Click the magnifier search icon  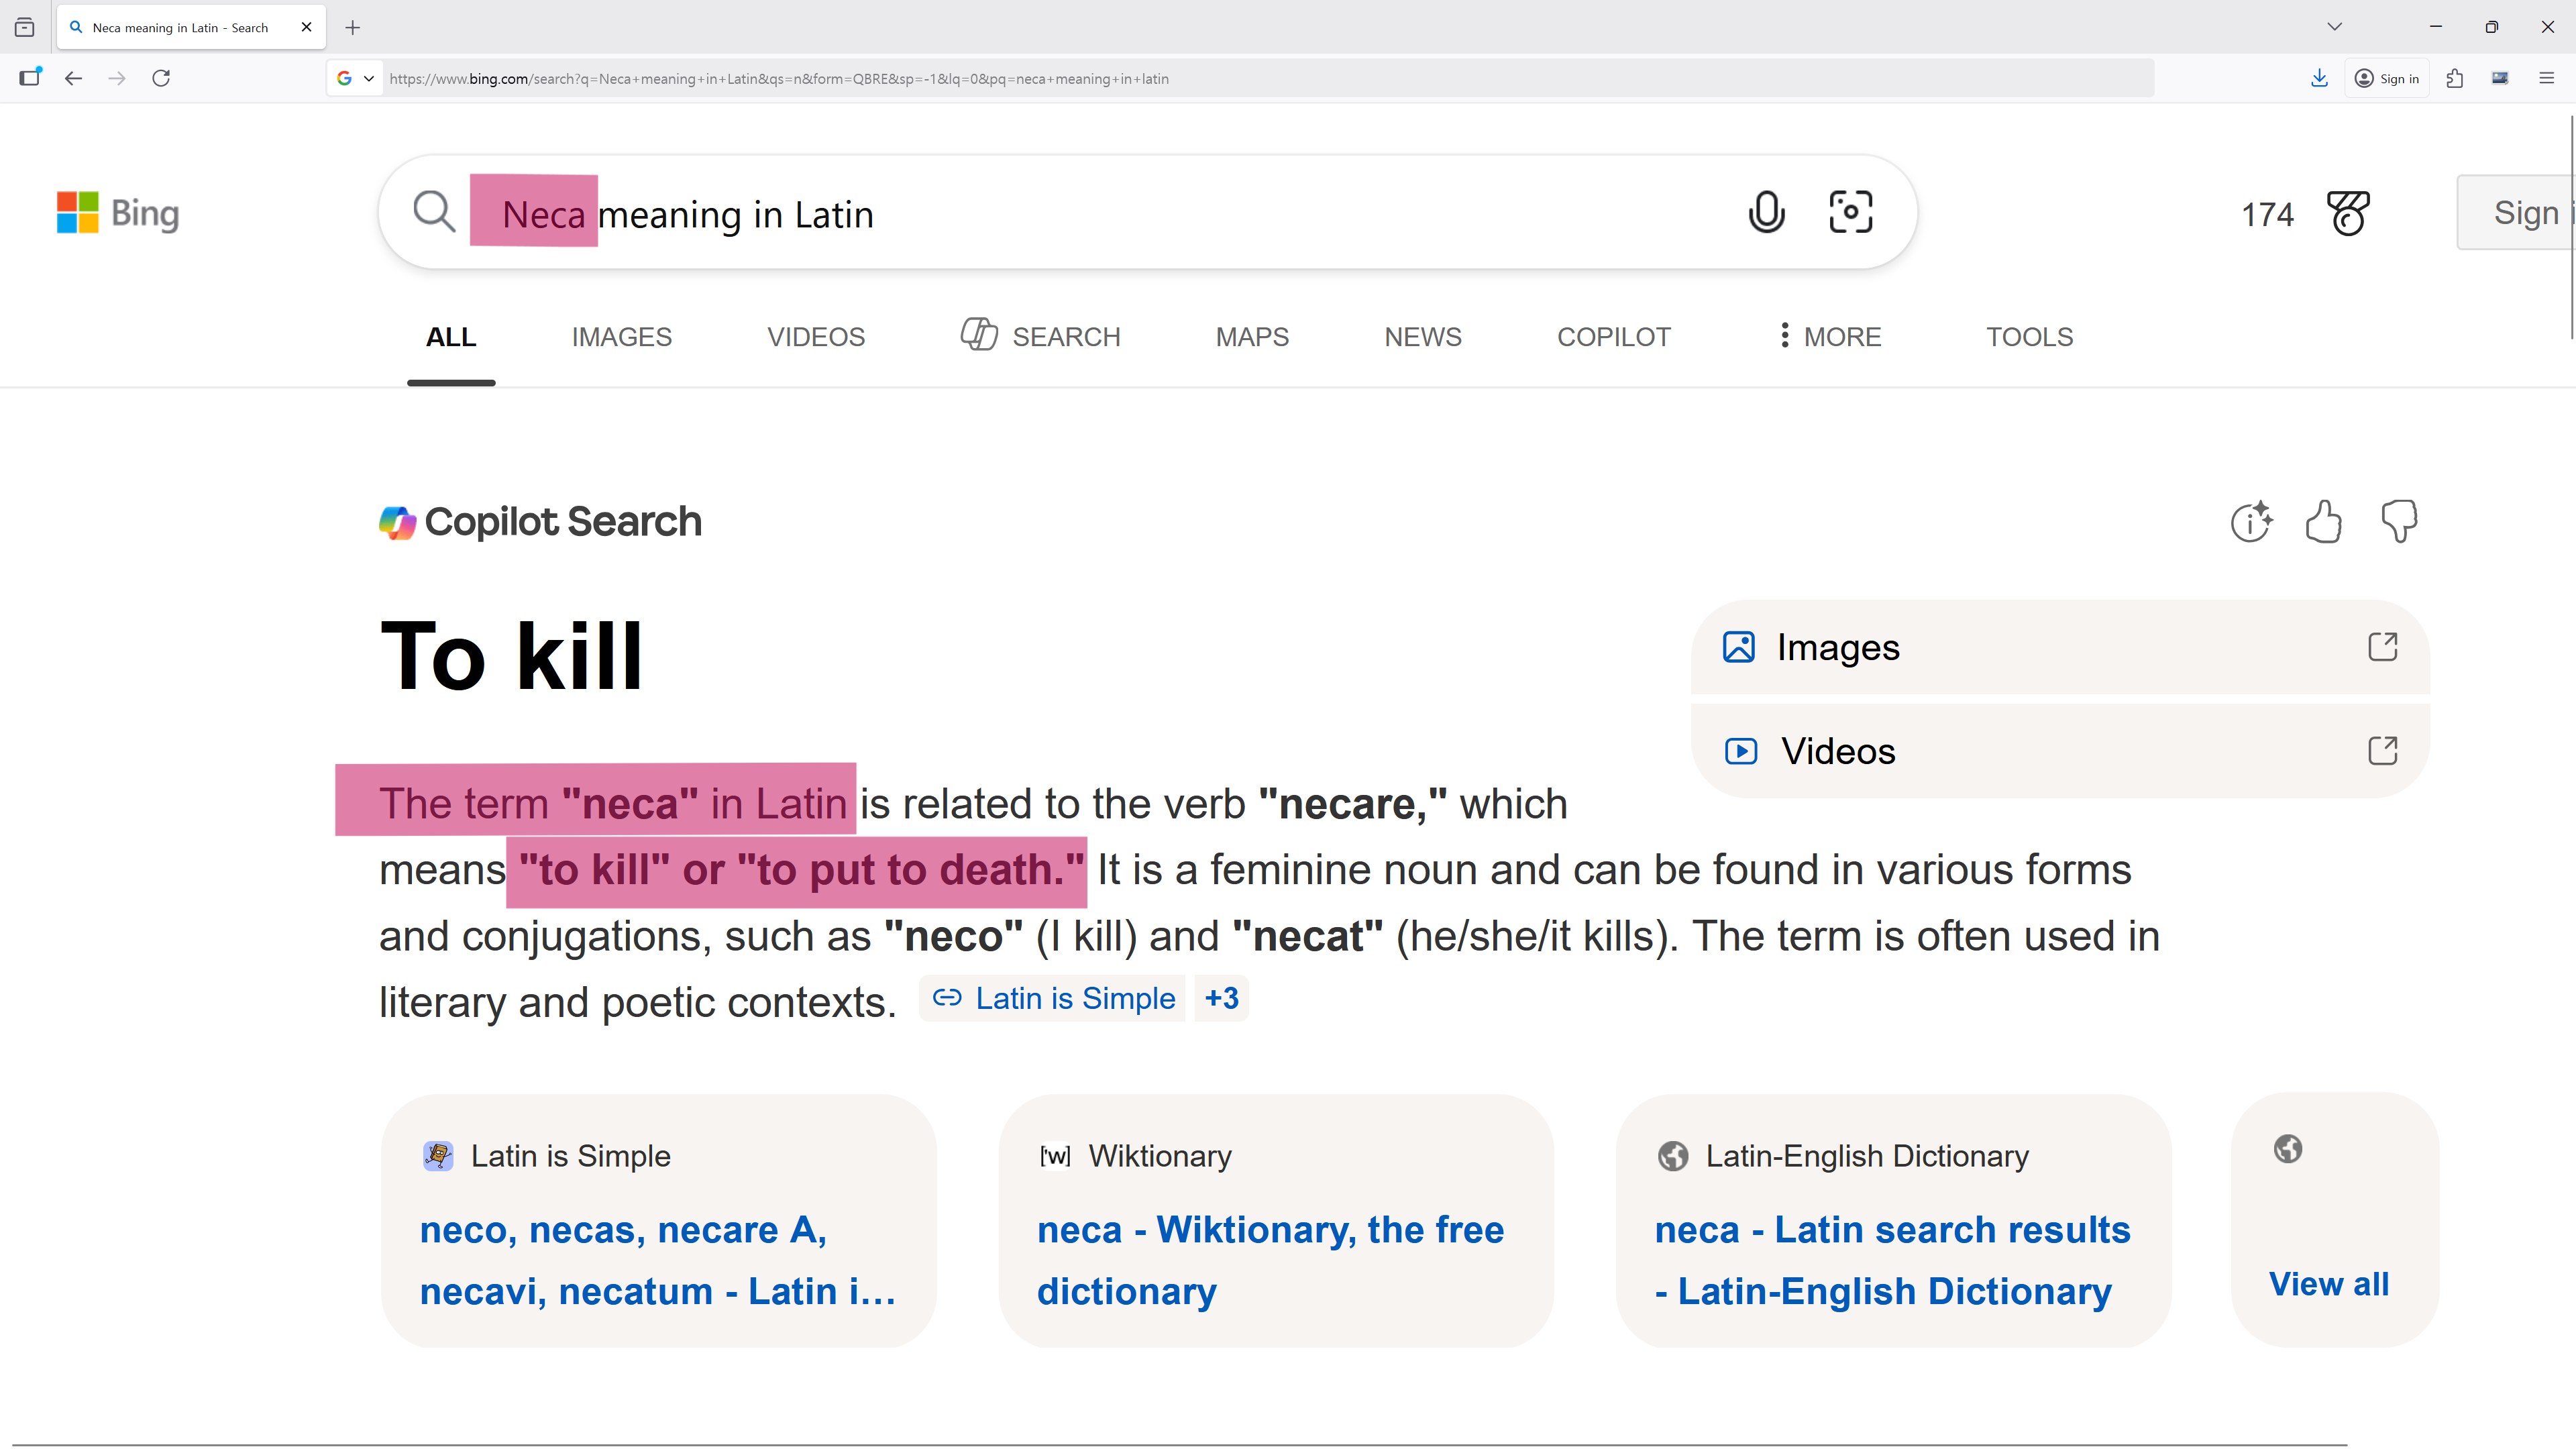point(434,212)
